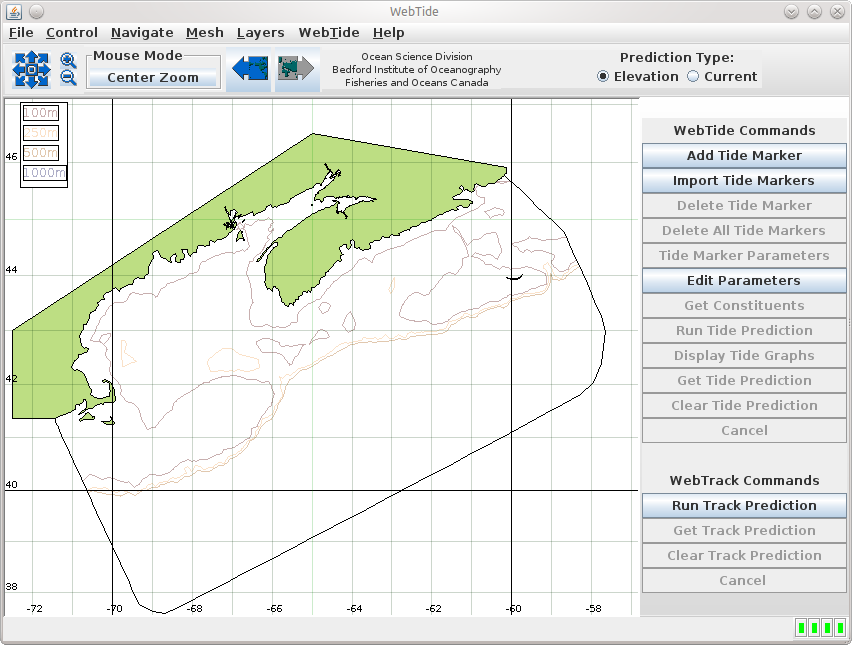This screenshot has width=852, height=645.
Task: Go to next map view arrow
Action: [x=296, y=69]
